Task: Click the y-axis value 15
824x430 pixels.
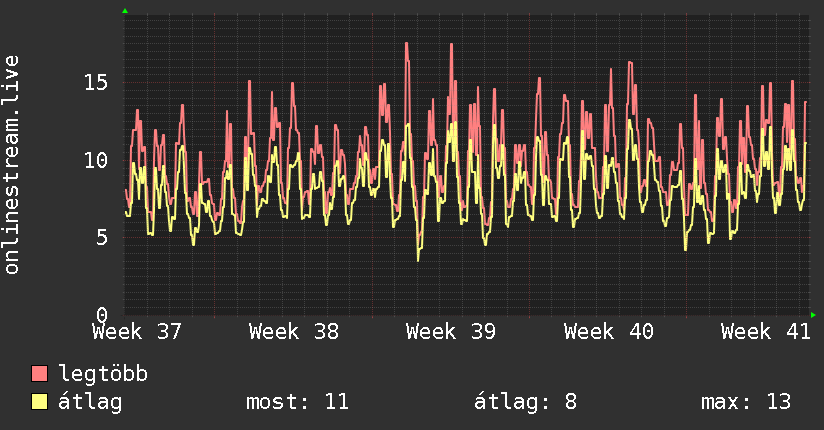Action: [96, 83]
